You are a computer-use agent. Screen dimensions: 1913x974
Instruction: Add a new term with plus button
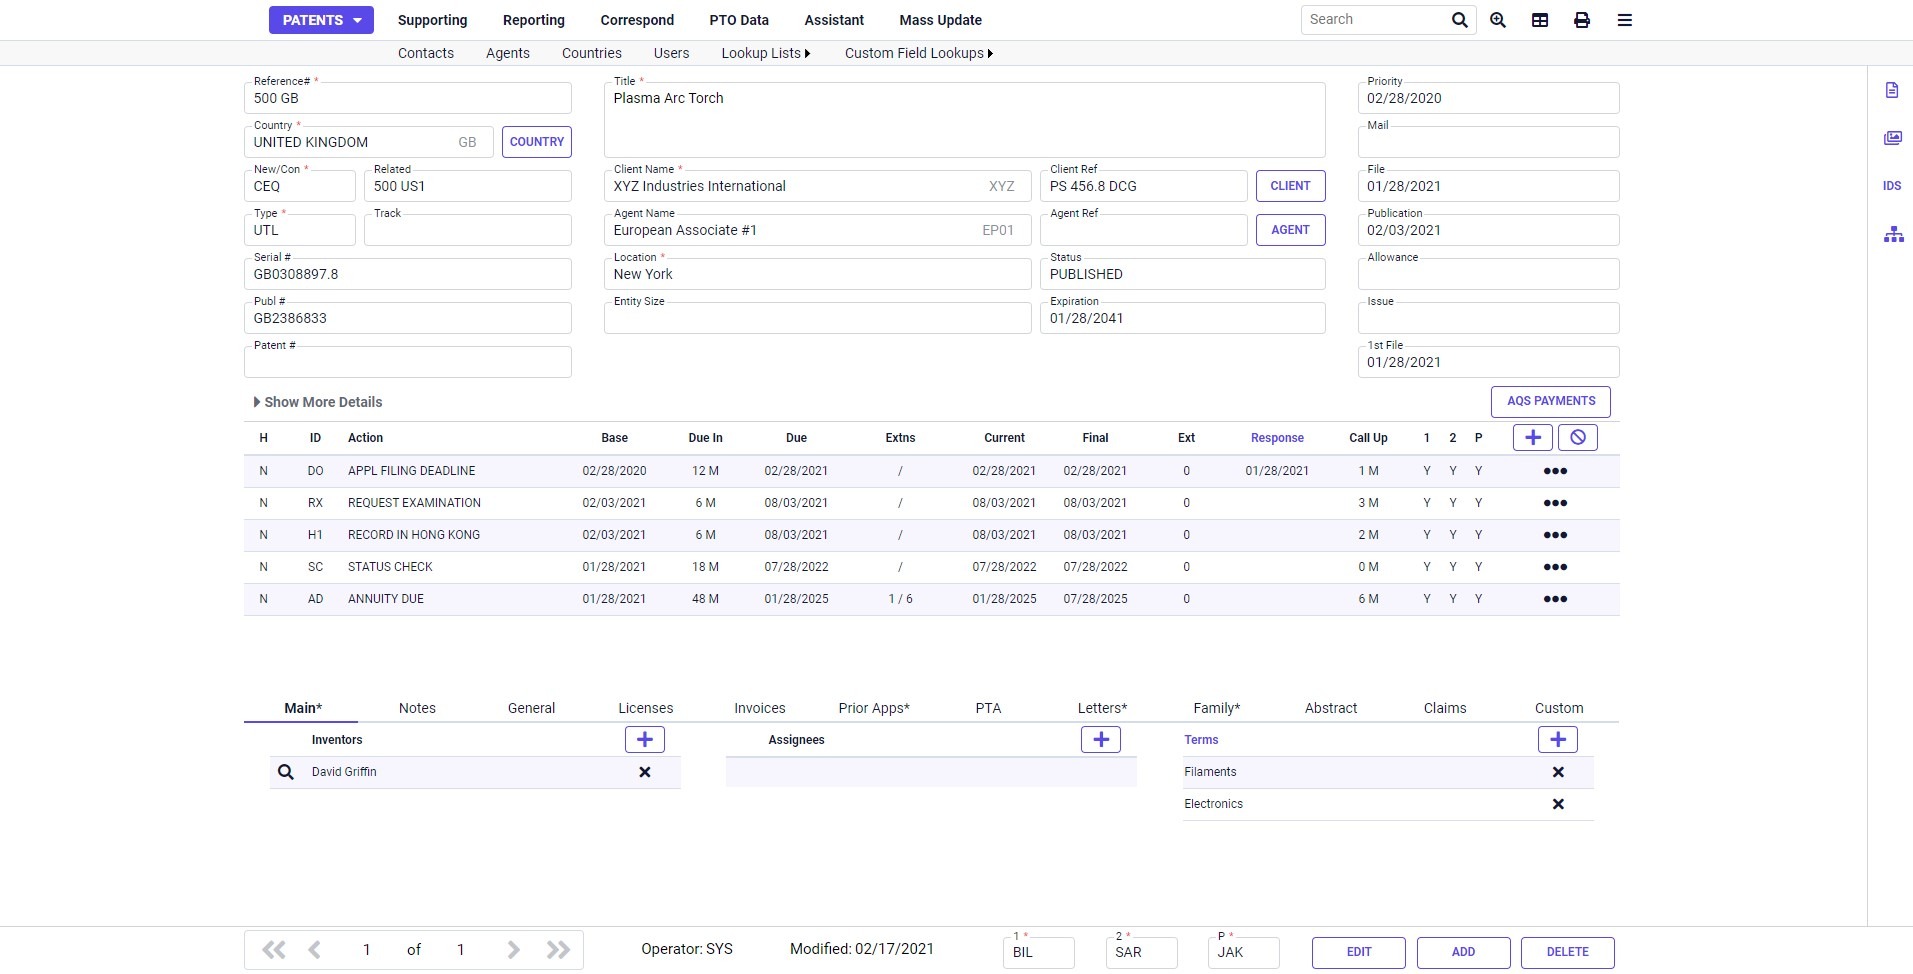coord(1558,739)
